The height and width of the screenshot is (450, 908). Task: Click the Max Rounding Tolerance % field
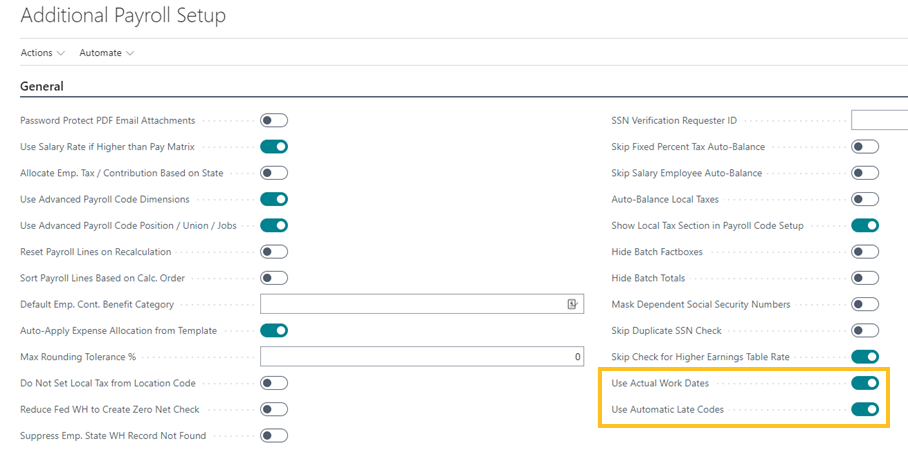pos(421,357)
